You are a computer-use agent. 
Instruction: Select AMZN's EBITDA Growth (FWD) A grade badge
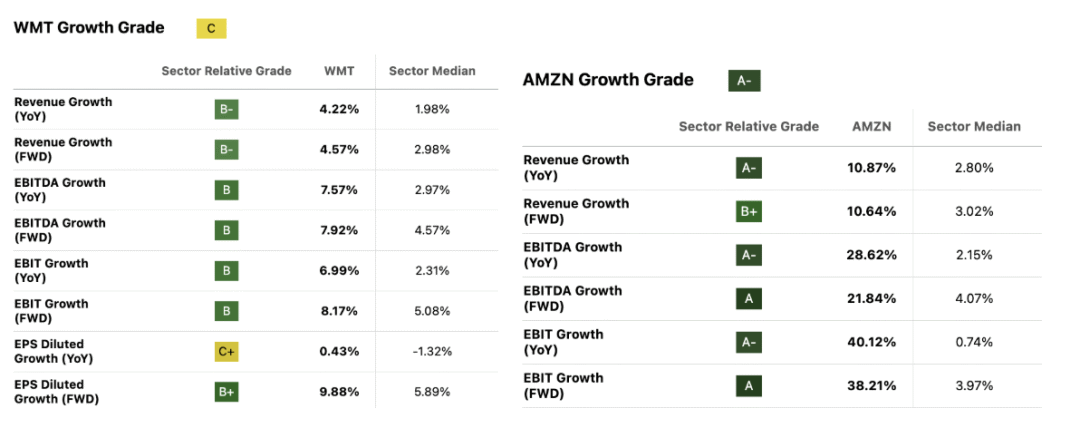pyautogui.click(x=748, y=299)
